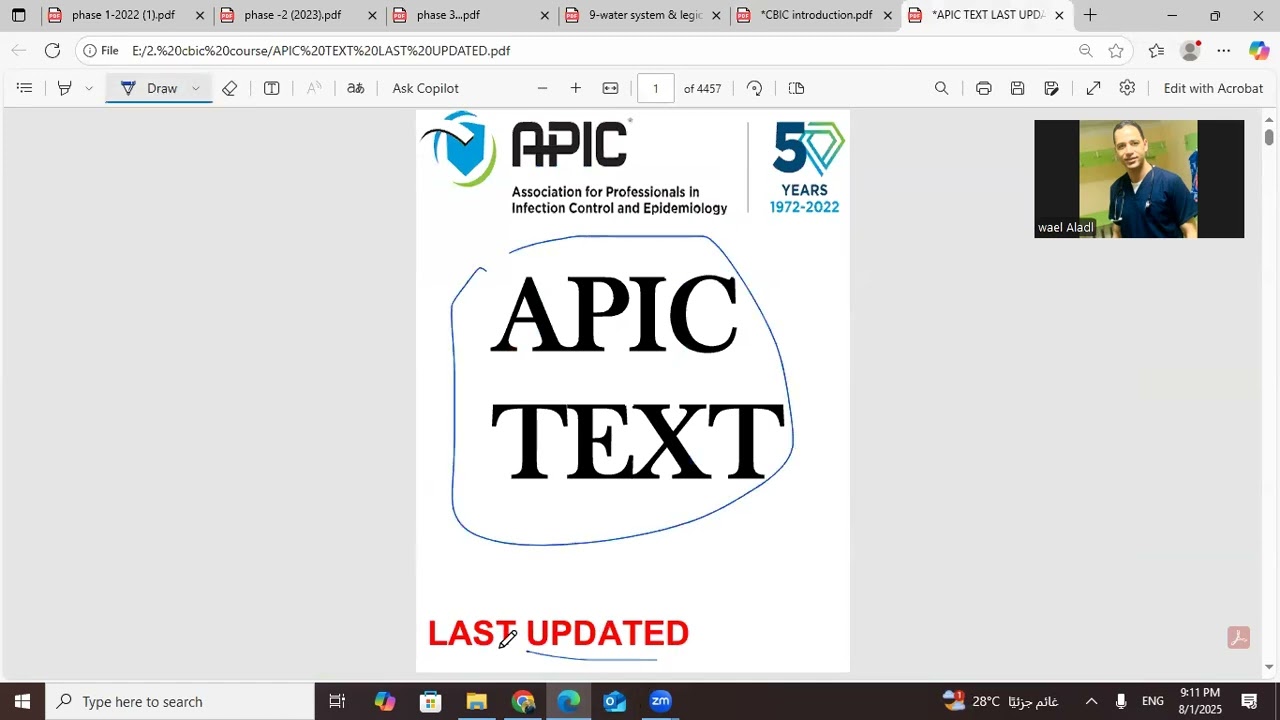Image resolution: width=1280 pixels, height=720 pixels.
Task: Click the weather widget showing 28°C
Action: point(1000,701)
